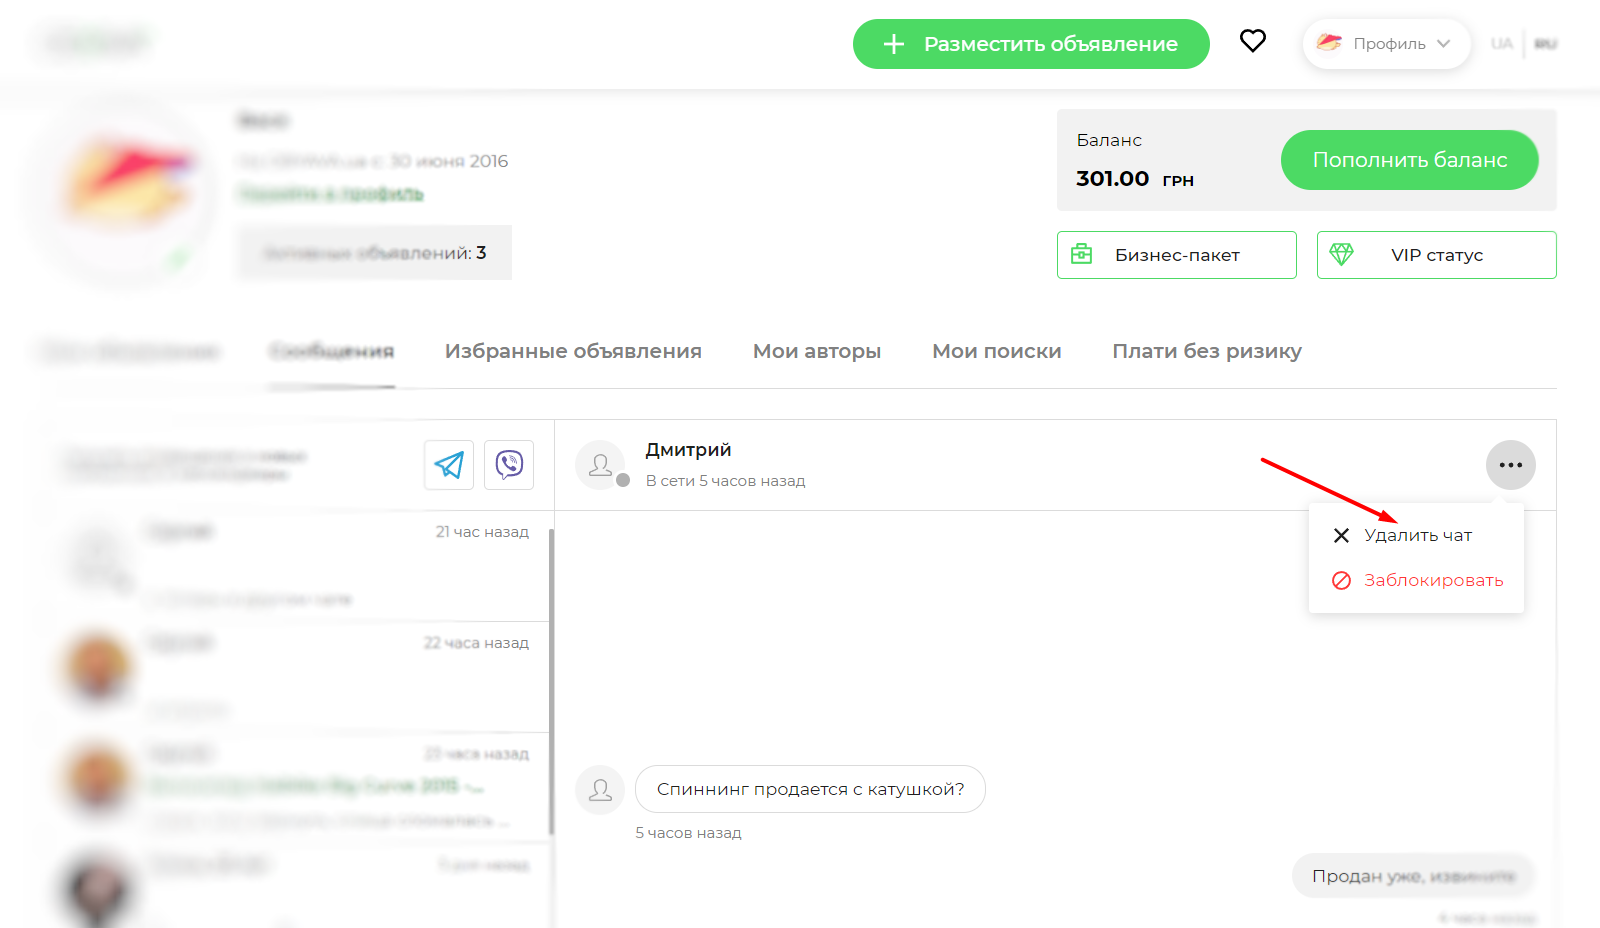Click sender avatar beside the спиннинг message
Screen dimensions: 1600x928
click(600, 790)
